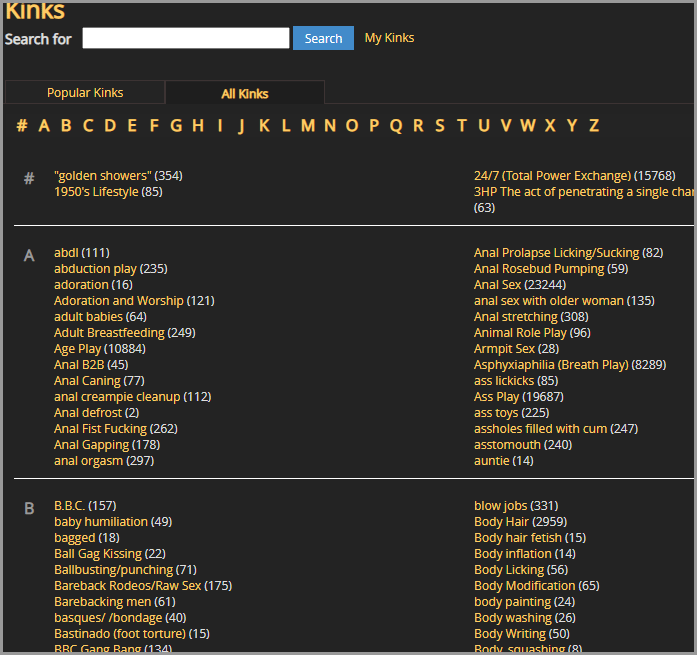Open the My Kinks link
The image size is (697, 655).
(389, 38)
